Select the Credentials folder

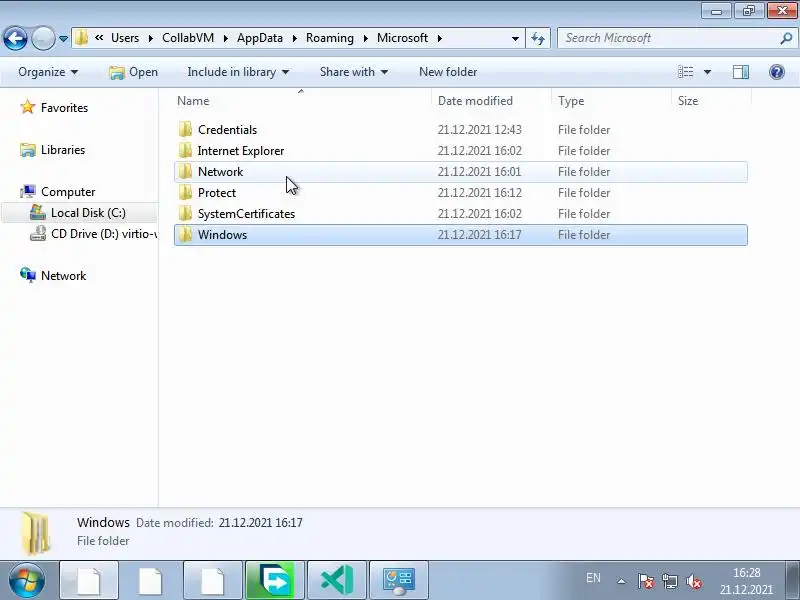461,130
